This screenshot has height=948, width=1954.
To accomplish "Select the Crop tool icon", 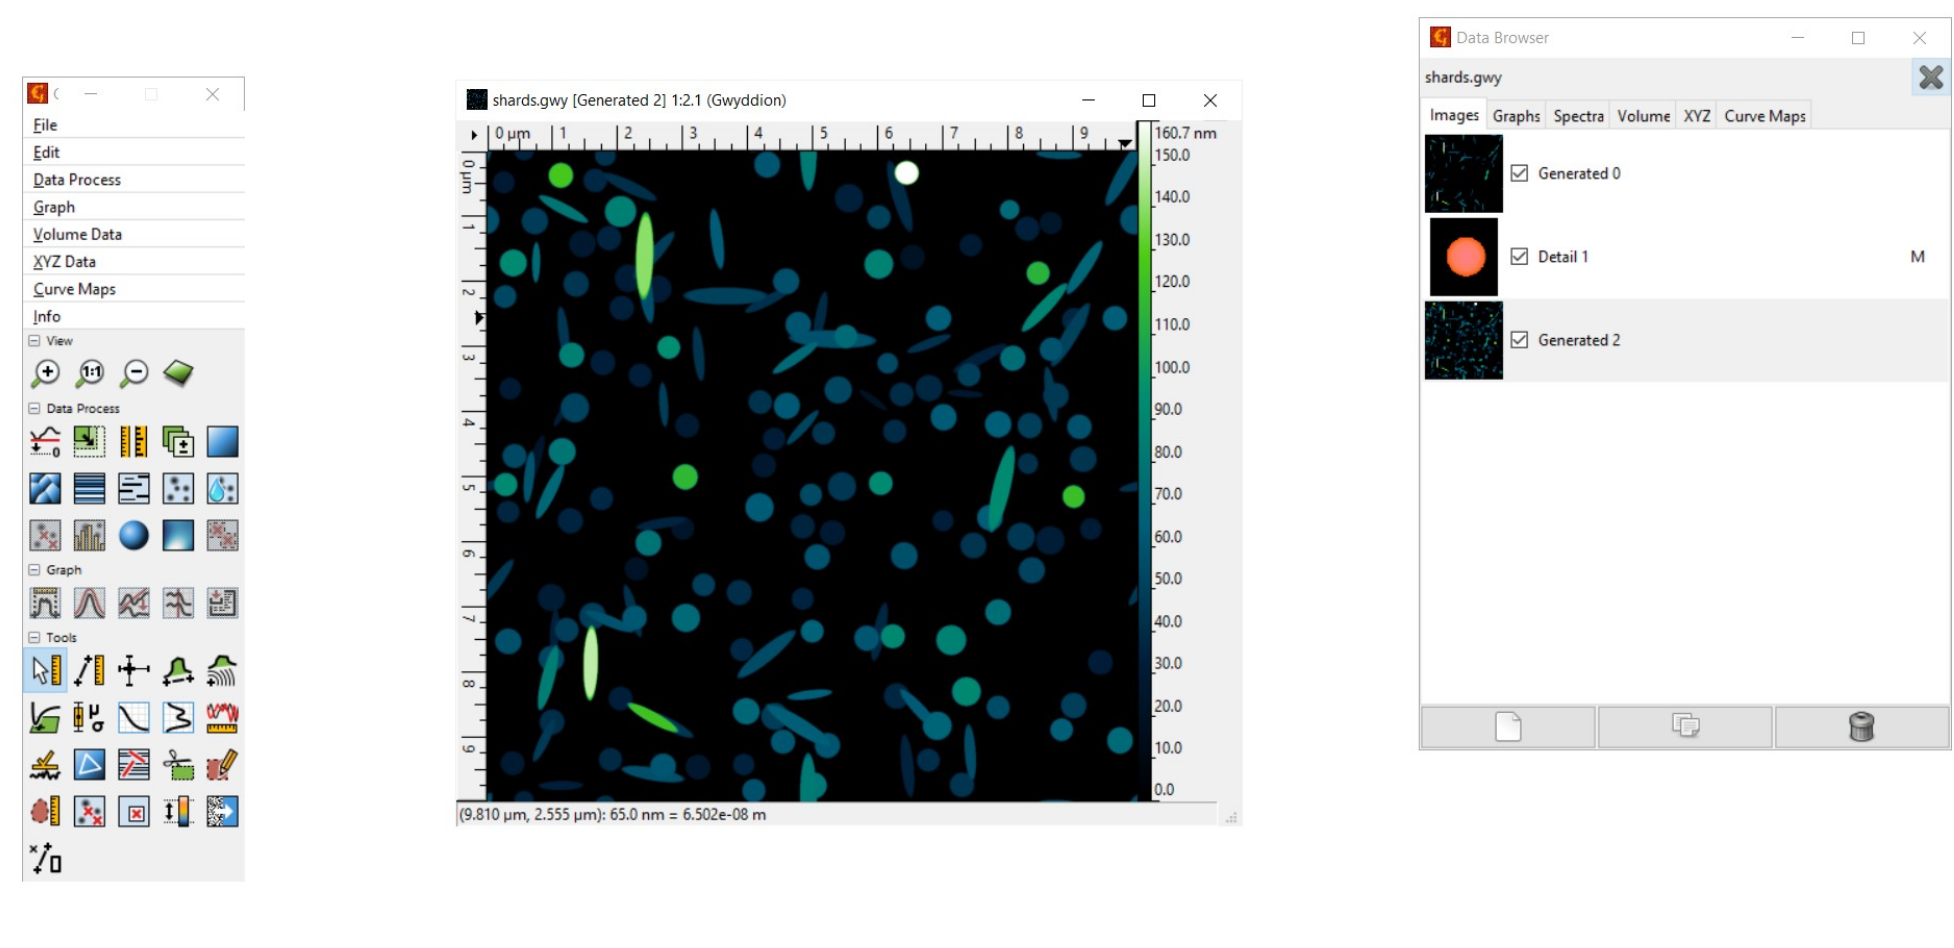I will [x=178, y=766].
